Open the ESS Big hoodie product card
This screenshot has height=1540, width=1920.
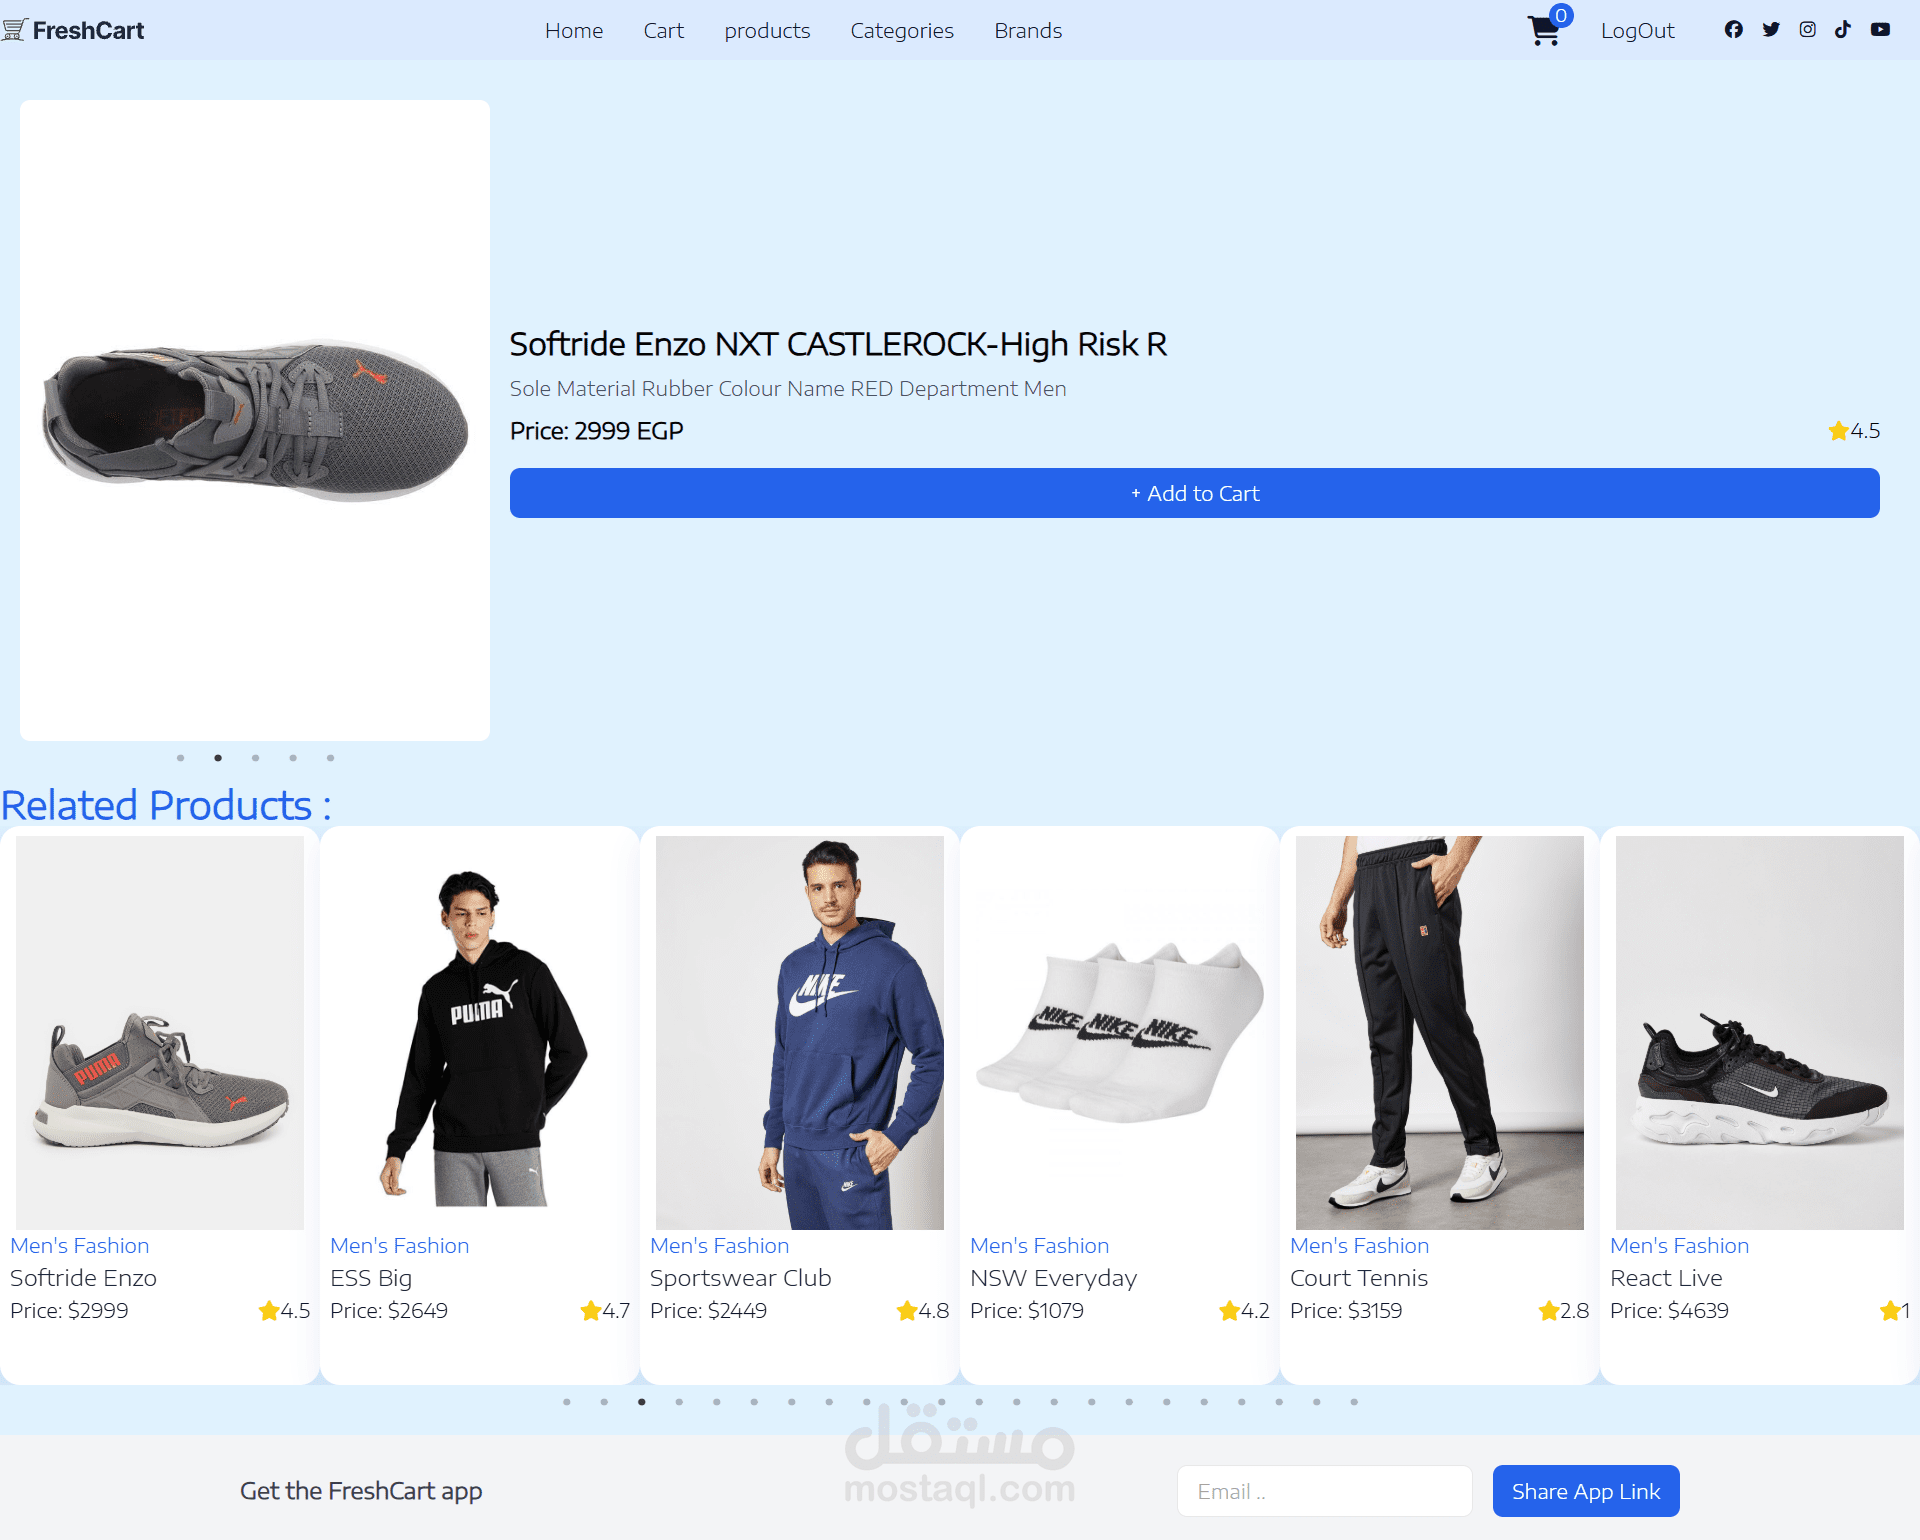(480, 1105)
